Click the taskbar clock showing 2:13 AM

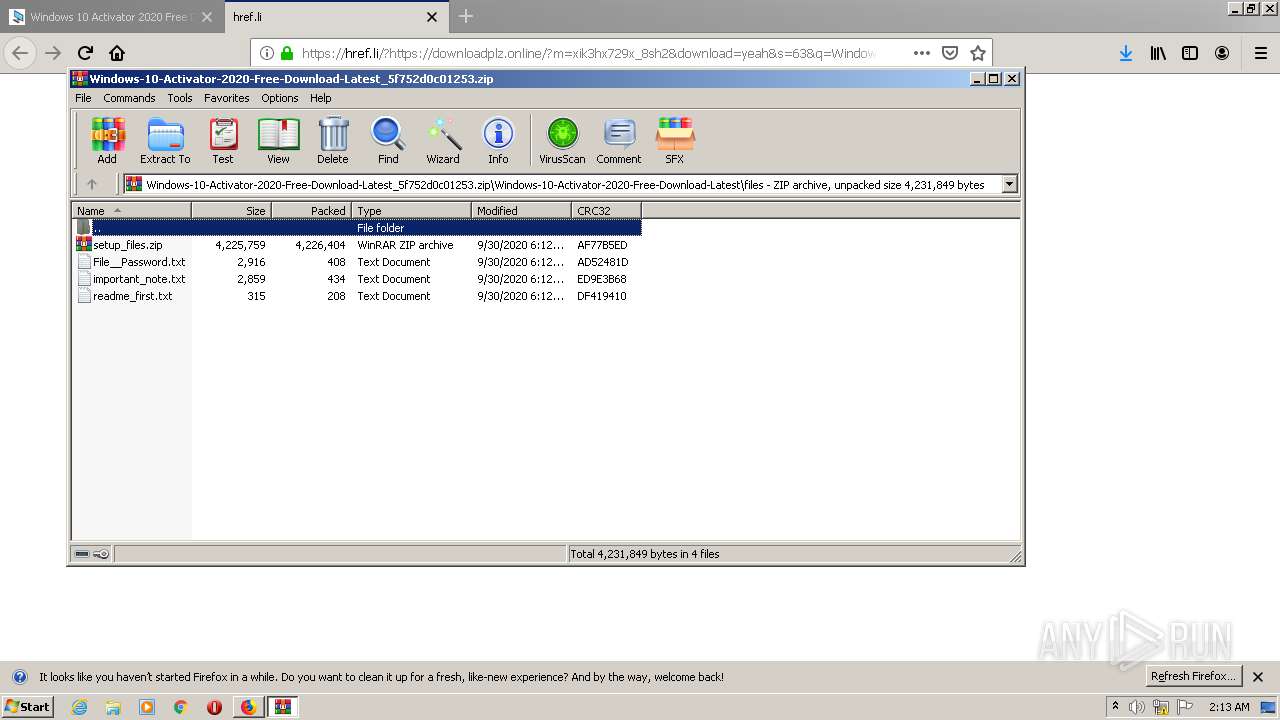click(1229, 707)
